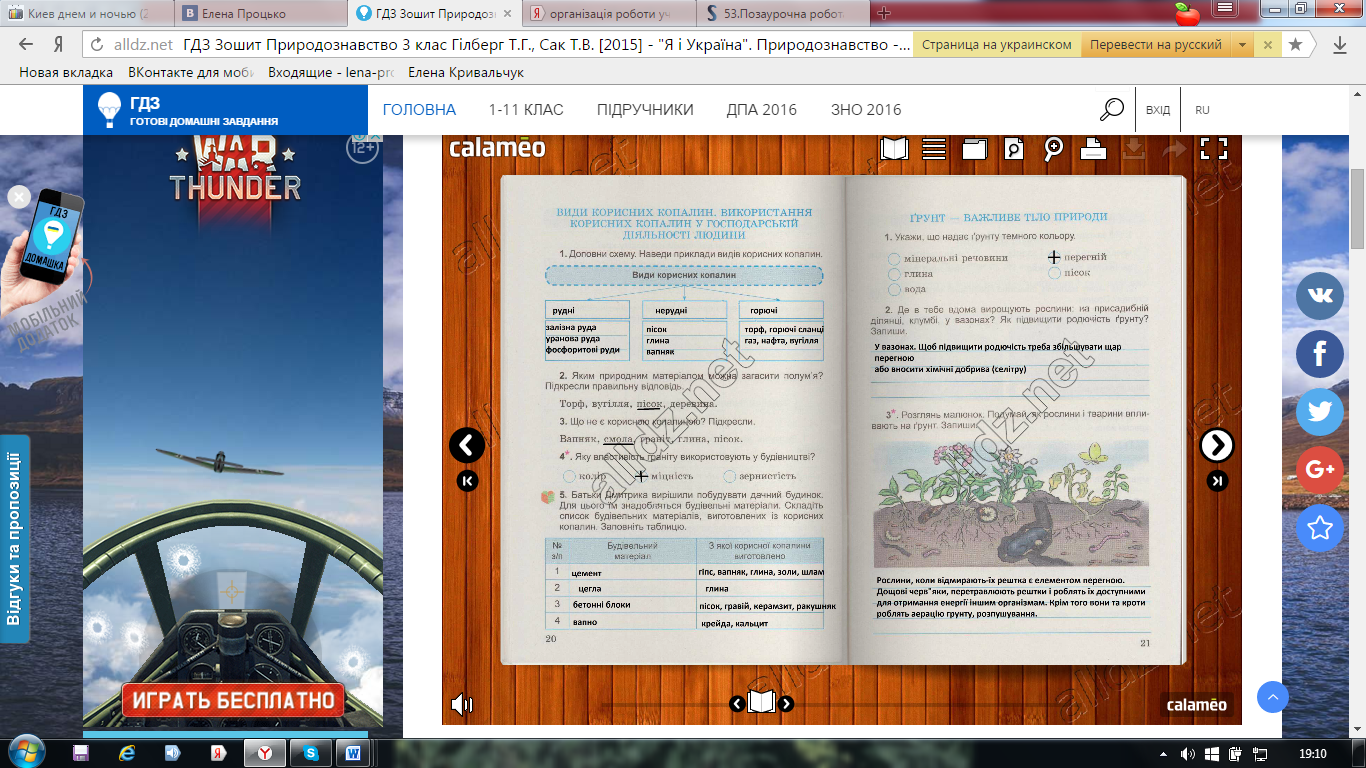Click the Перевести на русский button
This screenshot has width=1366, height=768.
1155,45
